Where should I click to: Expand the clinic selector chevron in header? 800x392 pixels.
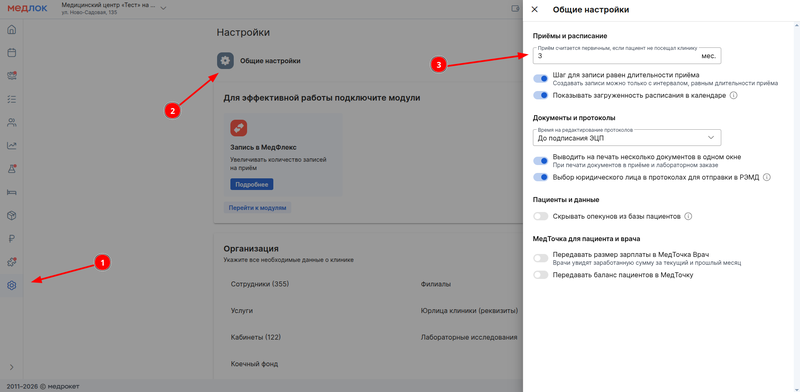pyautogui.click(x=163, y=8)
